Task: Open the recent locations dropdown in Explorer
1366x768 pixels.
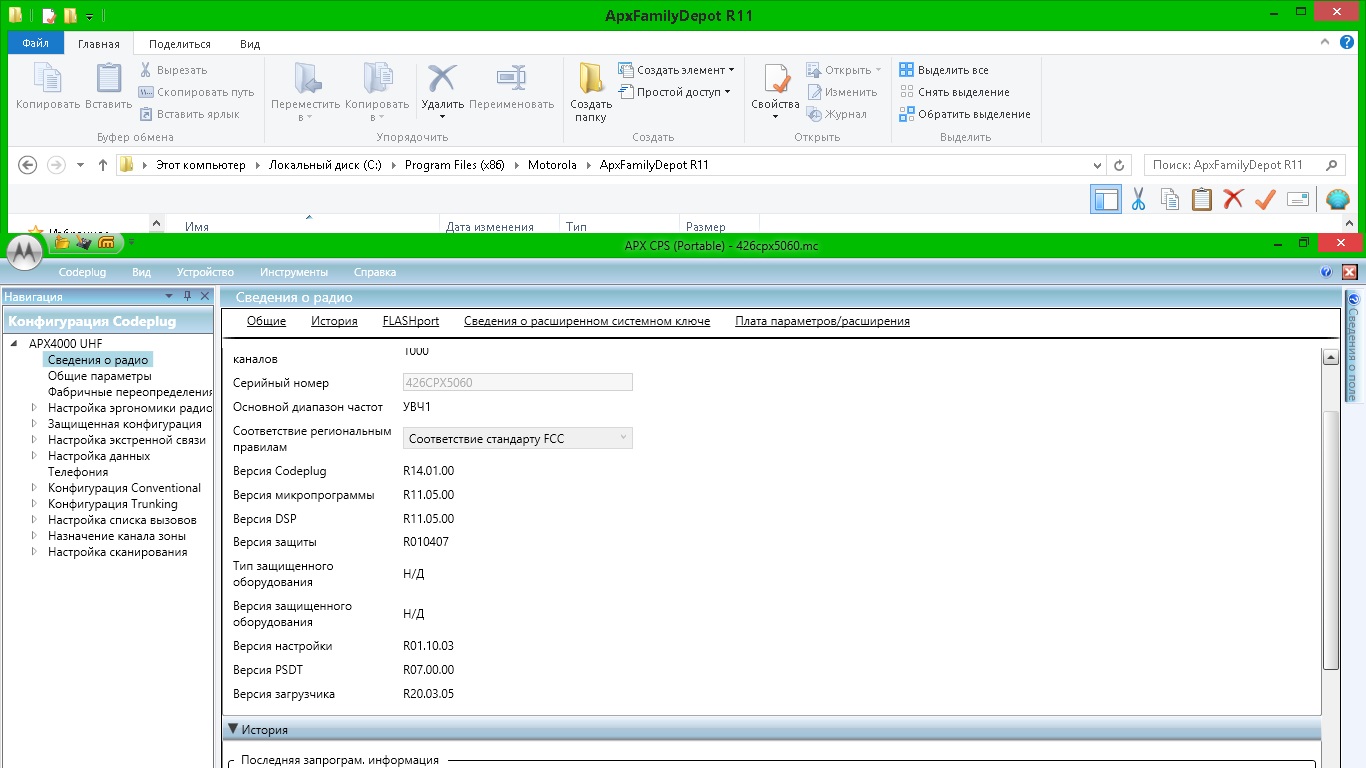Action: pos(80,165)
